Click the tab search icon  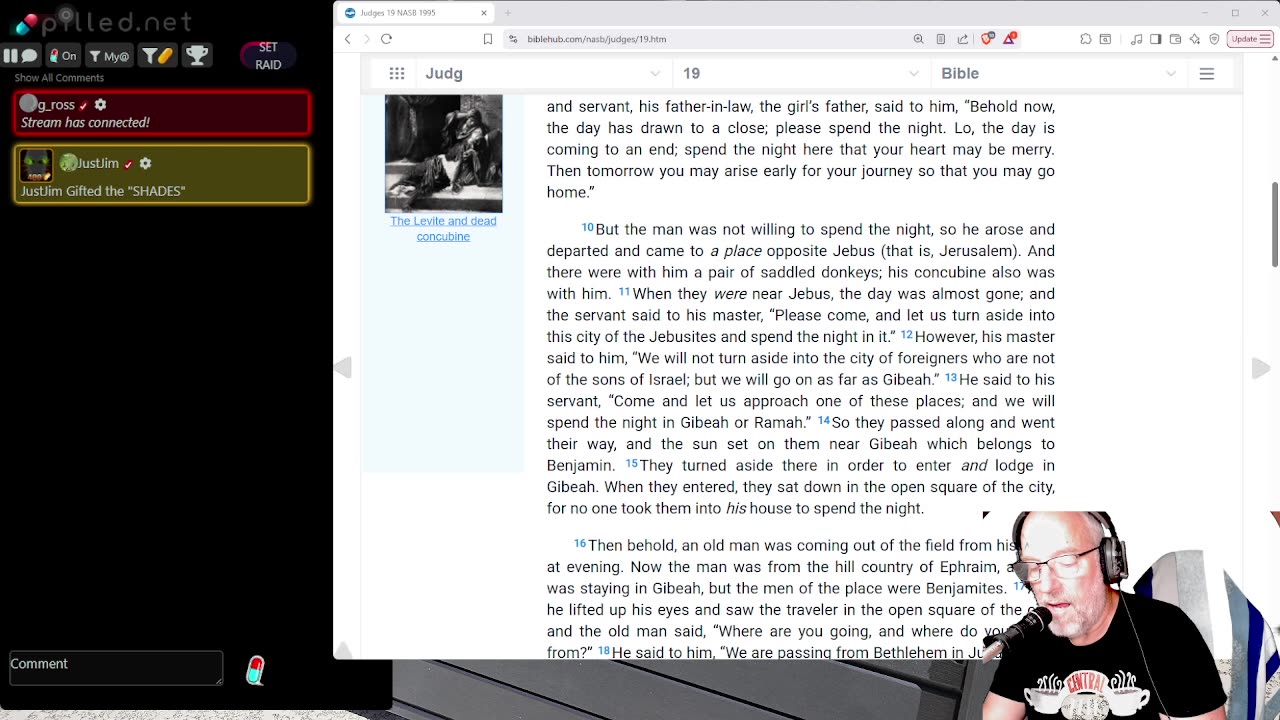pos(1105,39)
